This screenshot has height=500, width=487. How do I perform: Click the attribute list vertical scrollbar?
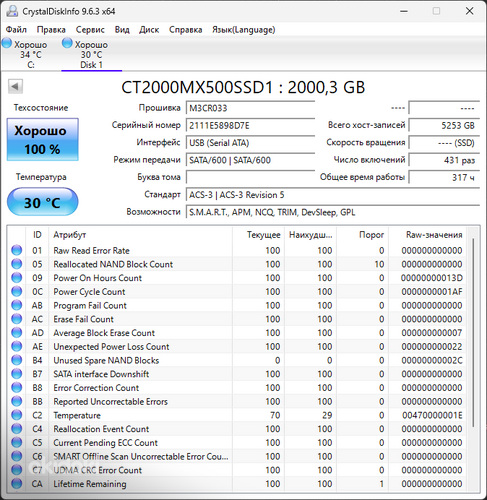(x=473, y=332)
